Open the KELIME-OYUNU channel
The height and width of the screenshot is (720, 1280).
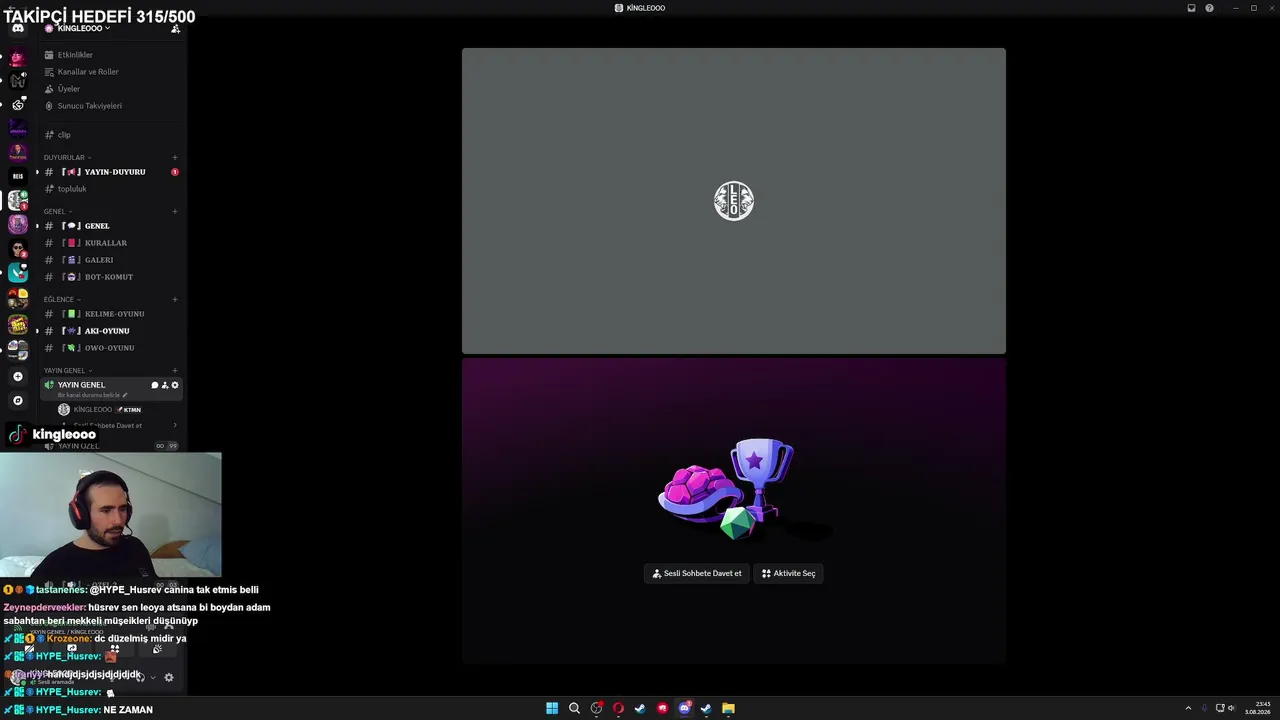[114, 314]
